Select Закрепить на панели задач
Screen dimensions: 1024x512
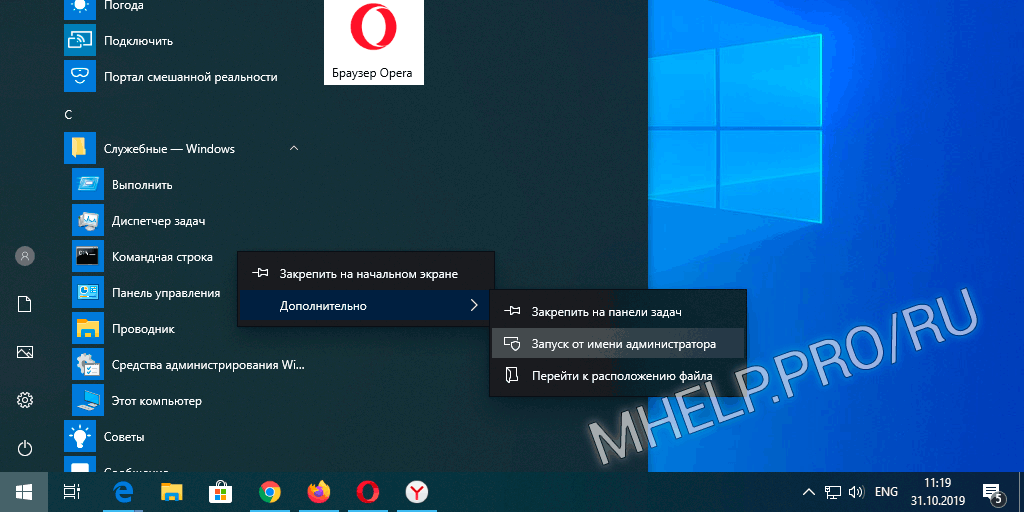coord(617,312)
